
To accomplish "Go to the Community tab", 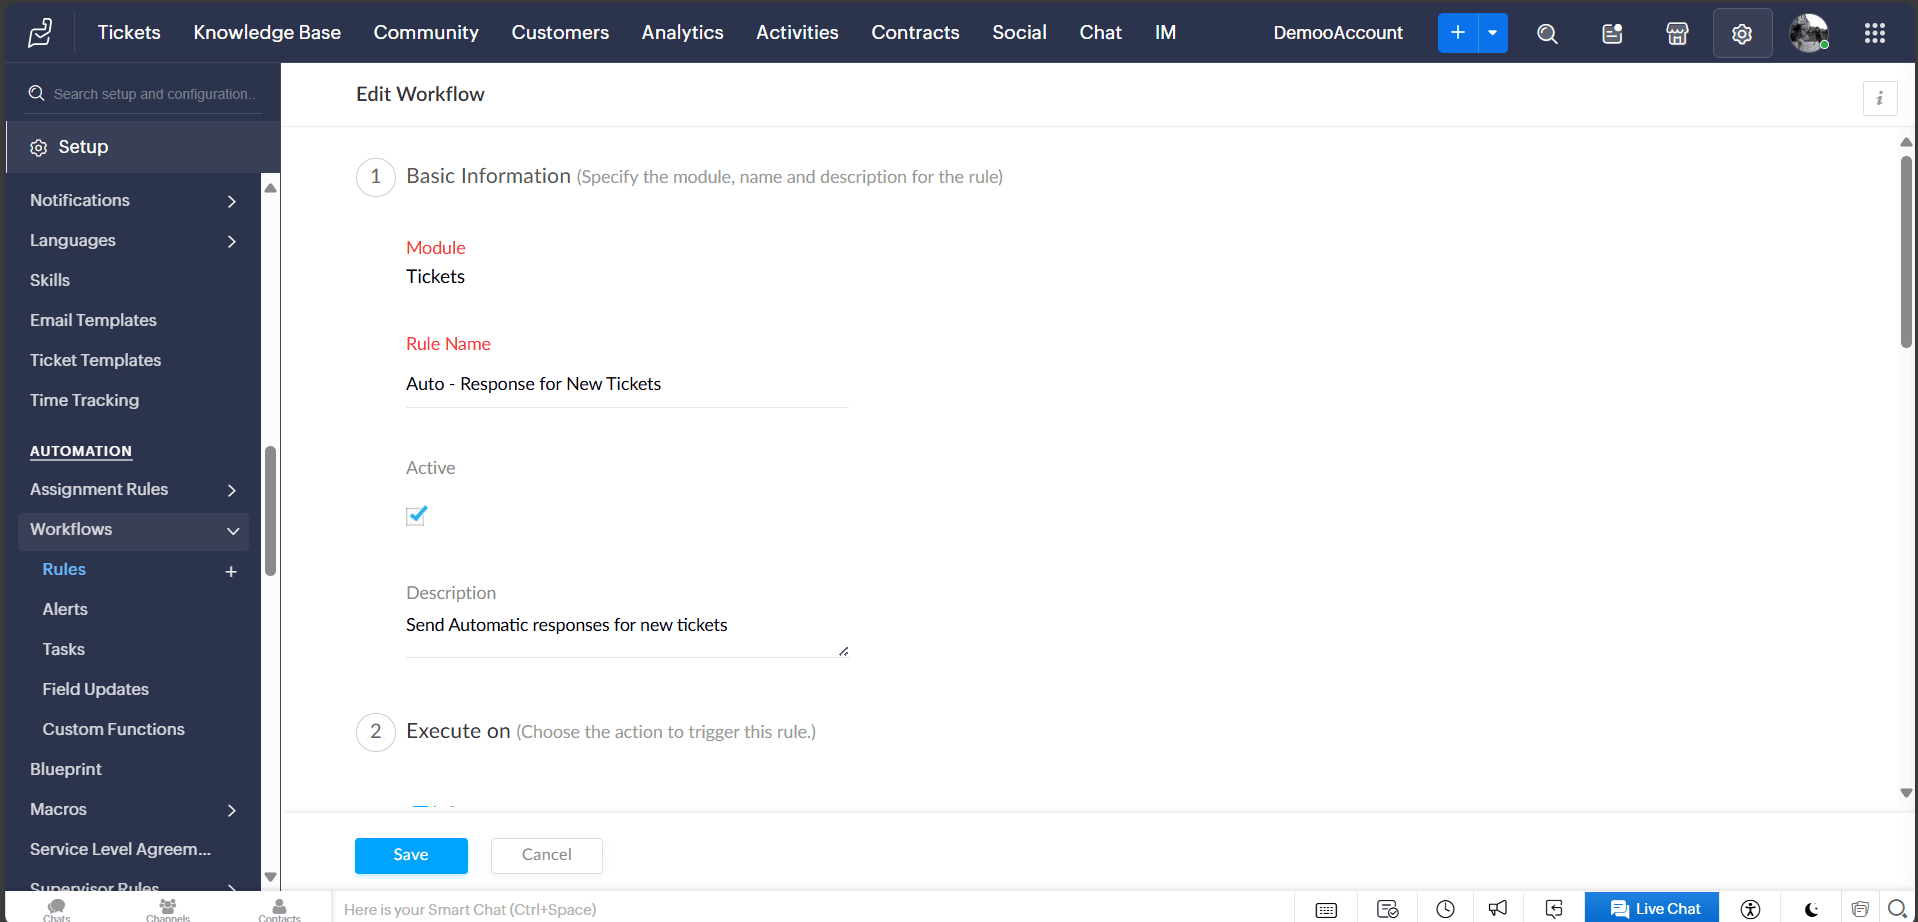I will (426, 32).
